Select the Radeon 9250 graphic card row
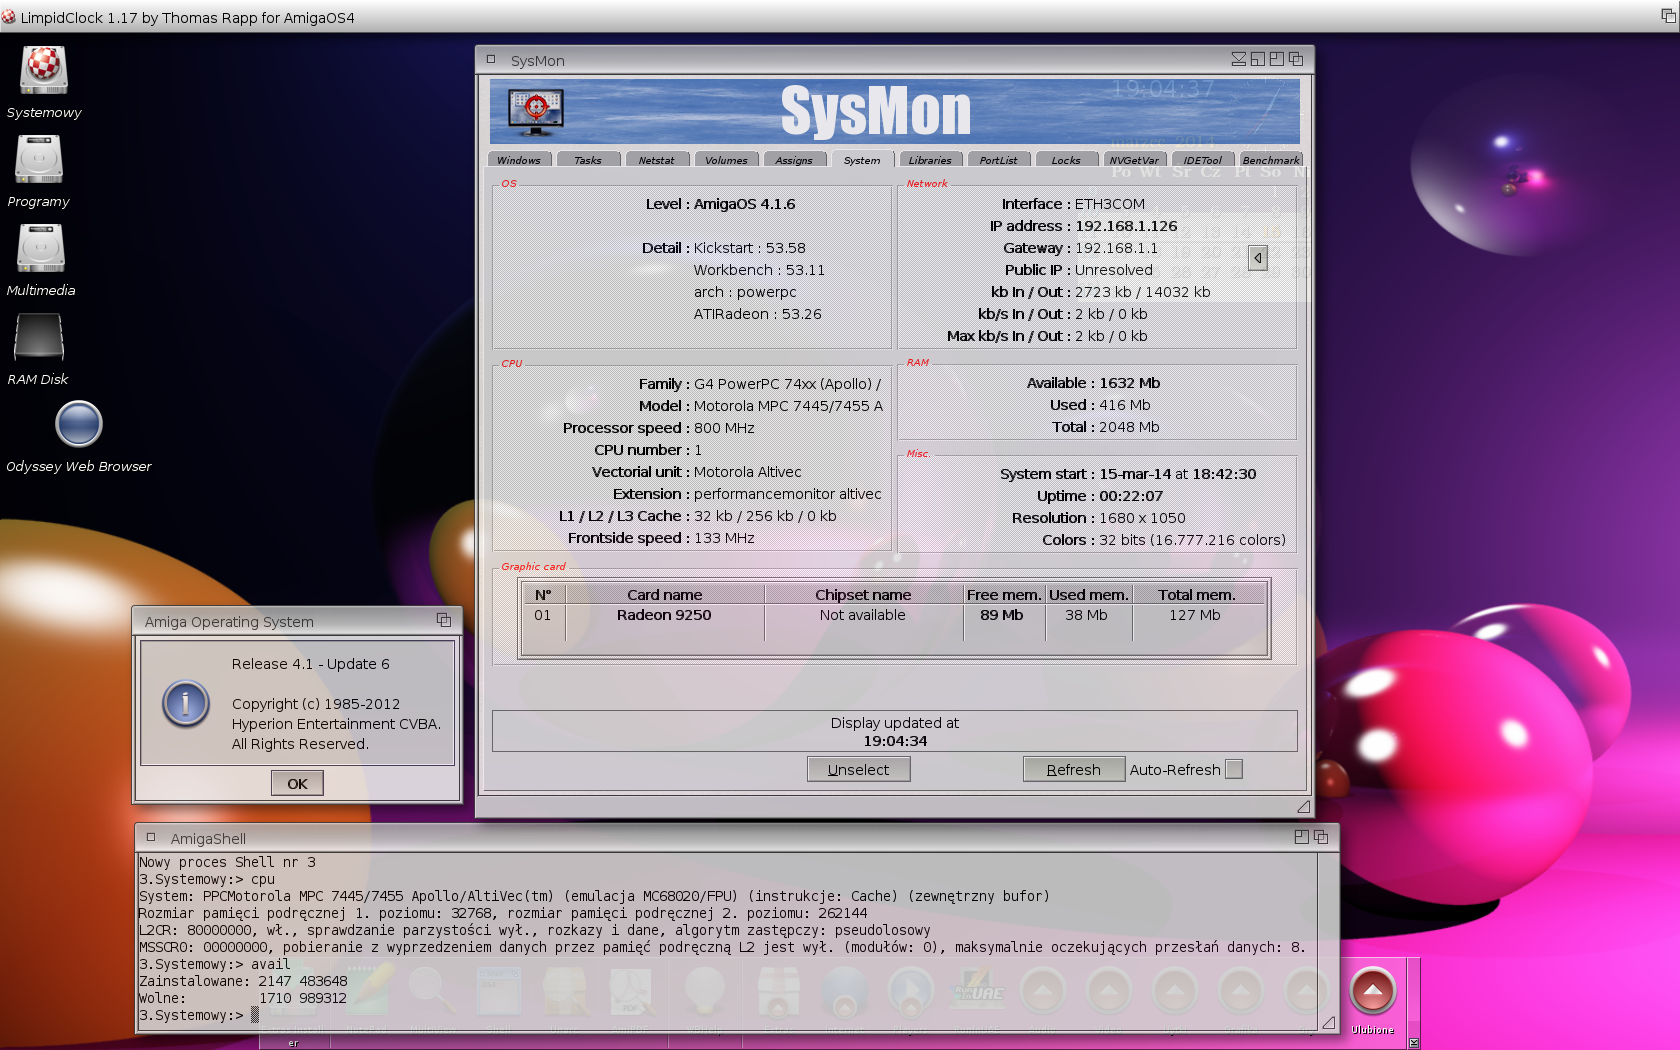 click(894, 615)
